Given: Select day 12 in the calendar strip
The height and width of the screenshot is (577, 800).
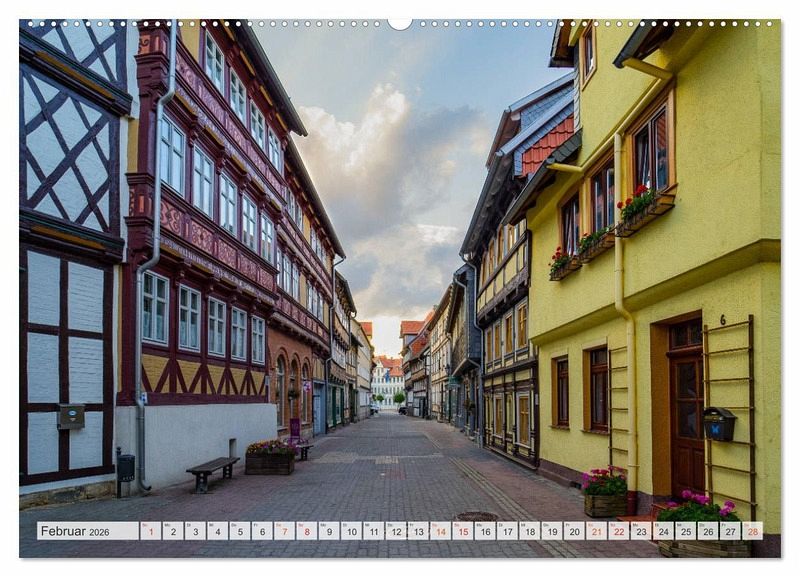Looking at the screenshot, I should pyautogui.click(x=396, y=531).
